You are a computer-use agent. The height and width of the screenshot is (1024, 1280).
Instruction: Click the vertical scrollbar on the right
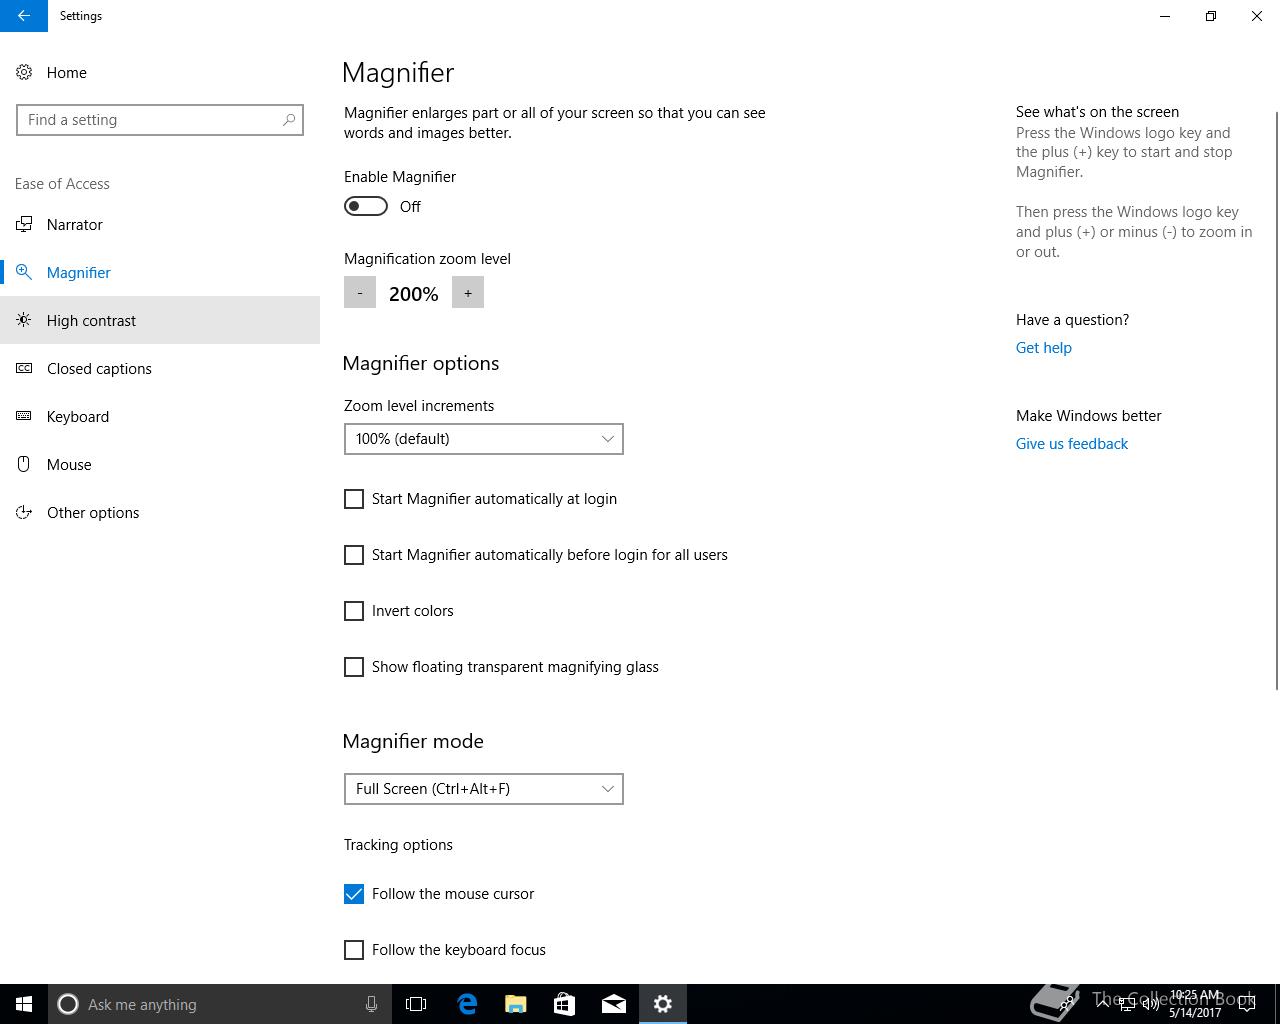pyautogui.click(x=1276, y=400)
